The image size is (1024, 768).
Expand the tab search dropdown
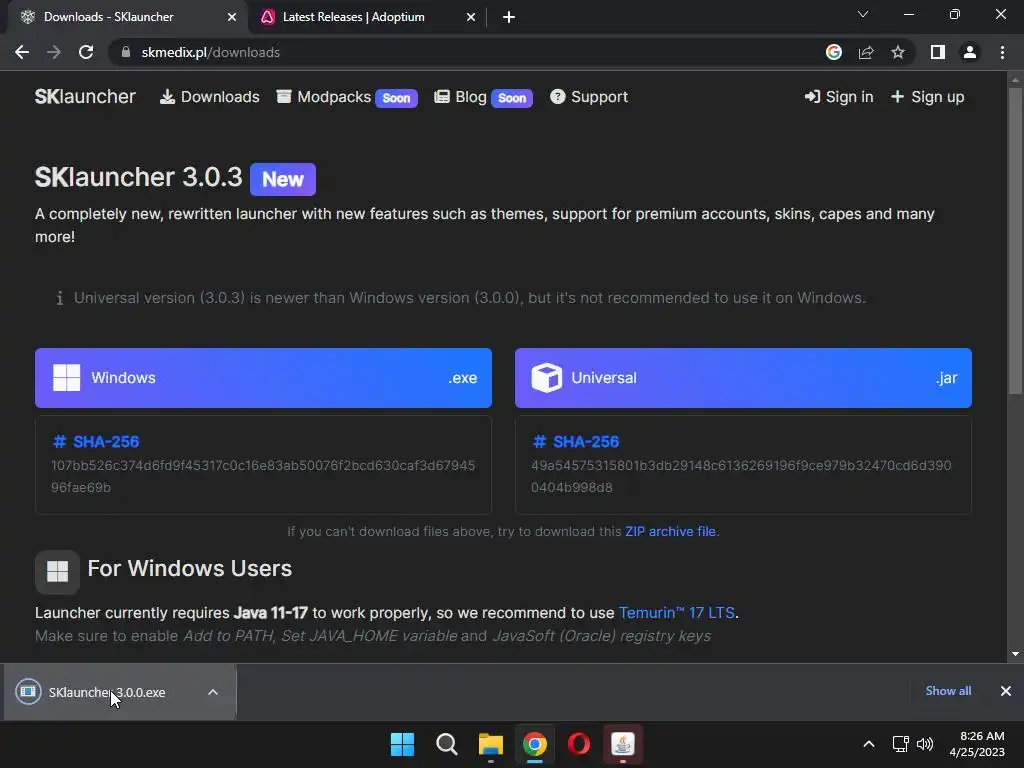(x=863, y=14)
